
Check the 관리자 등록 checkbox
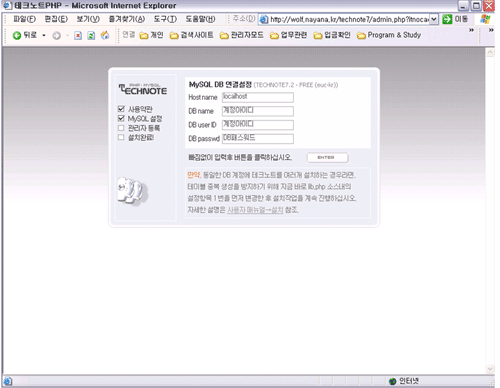[x=121, y=128]
